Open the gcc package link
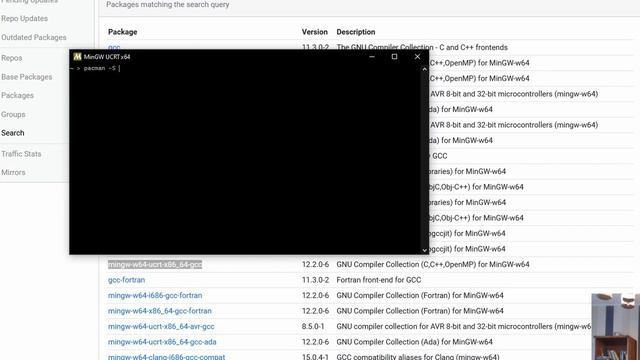The width and height of the screenshot is (640, 360). [114, 47]
